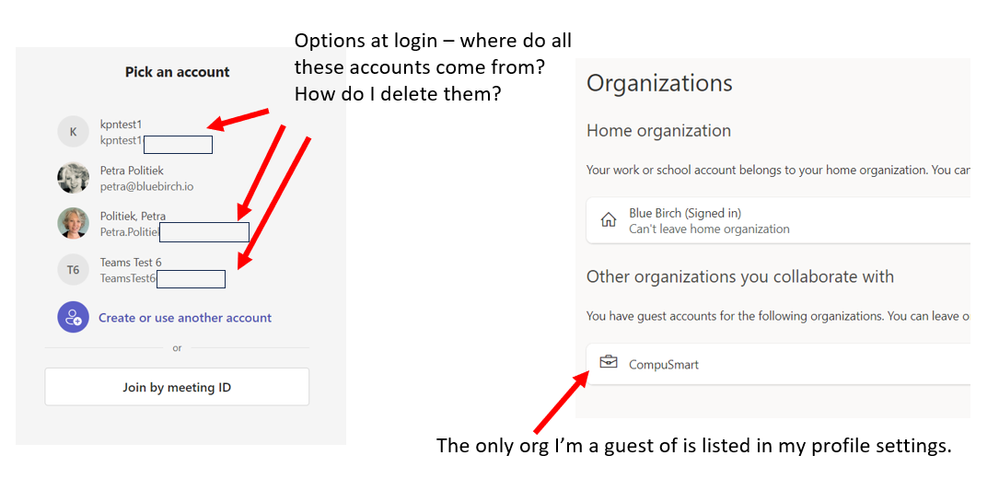
Task: Select the kpntest1 account name
Action: pos(121,125)
